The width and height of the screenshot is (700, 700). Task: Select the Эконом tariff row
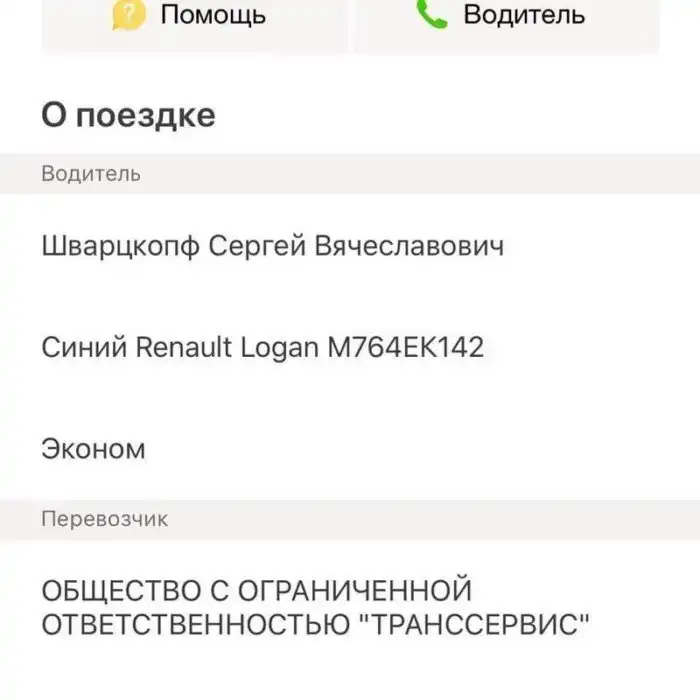coord(93,449)
